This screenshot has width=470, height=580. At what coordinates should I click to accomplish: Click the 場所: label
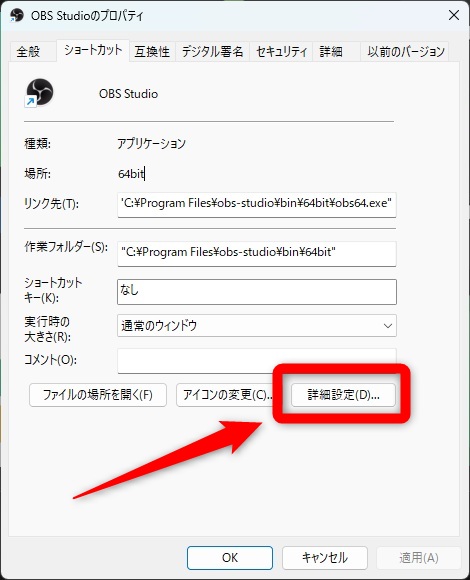point(37,173)
